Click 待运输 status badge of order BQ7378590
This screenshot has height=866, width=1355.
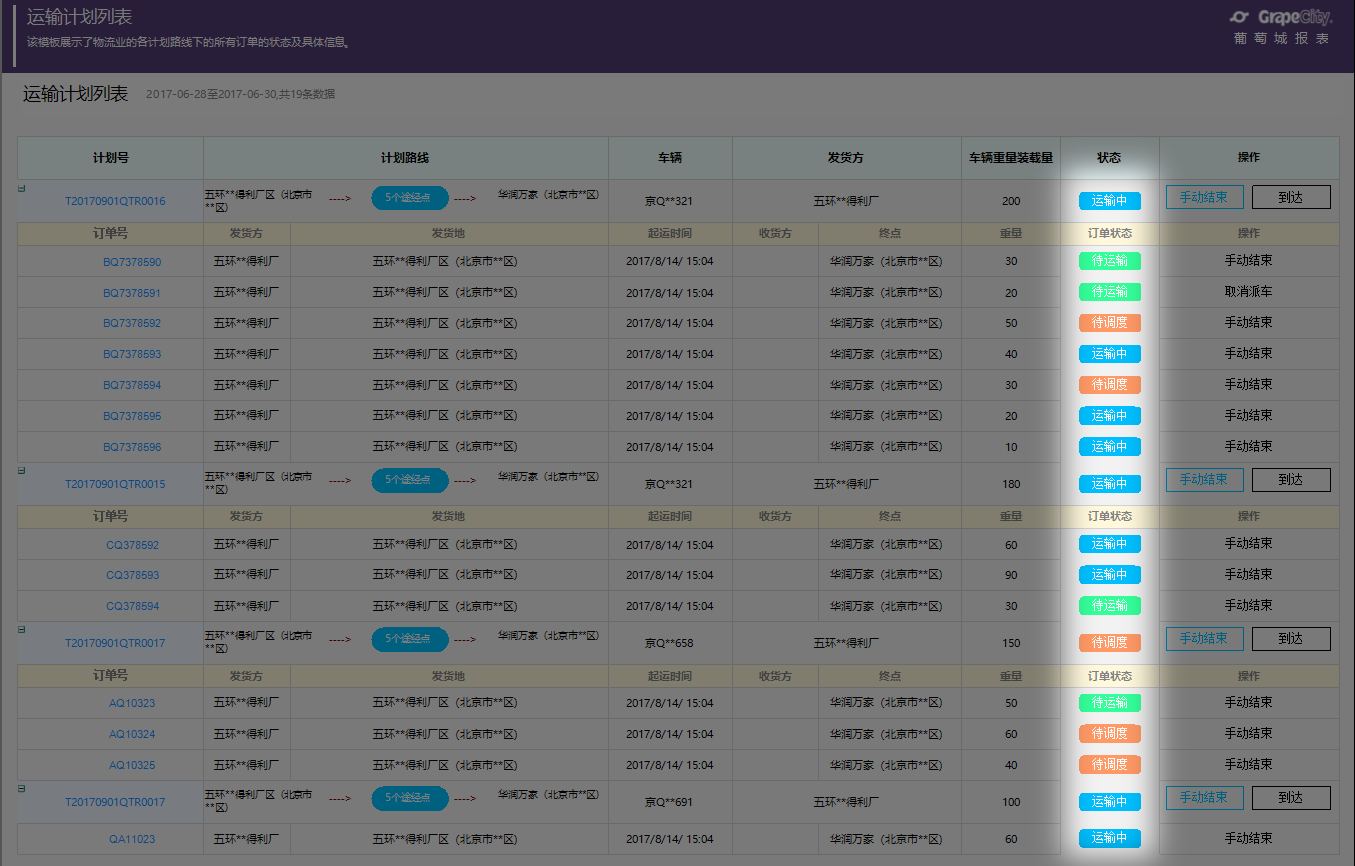(x=1109, y=262)
